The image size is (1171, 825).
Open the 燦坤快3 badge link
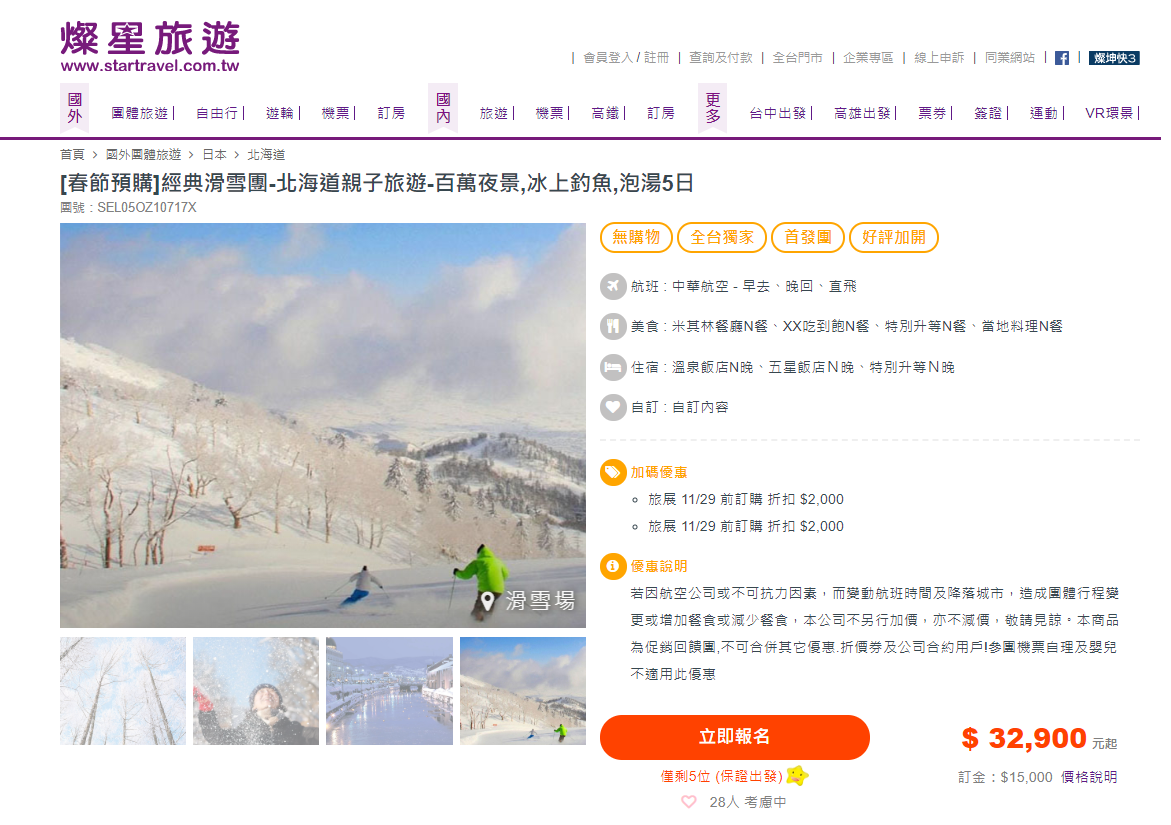click(1114, 58)
